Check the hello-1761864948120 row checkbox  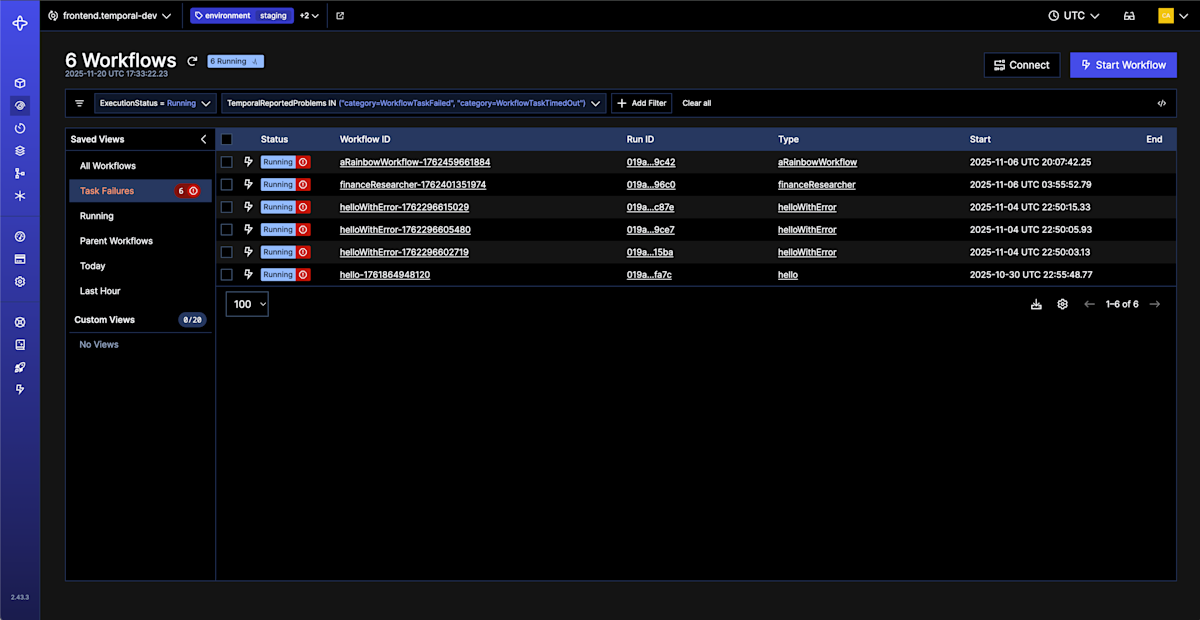[x=227, y=274]
